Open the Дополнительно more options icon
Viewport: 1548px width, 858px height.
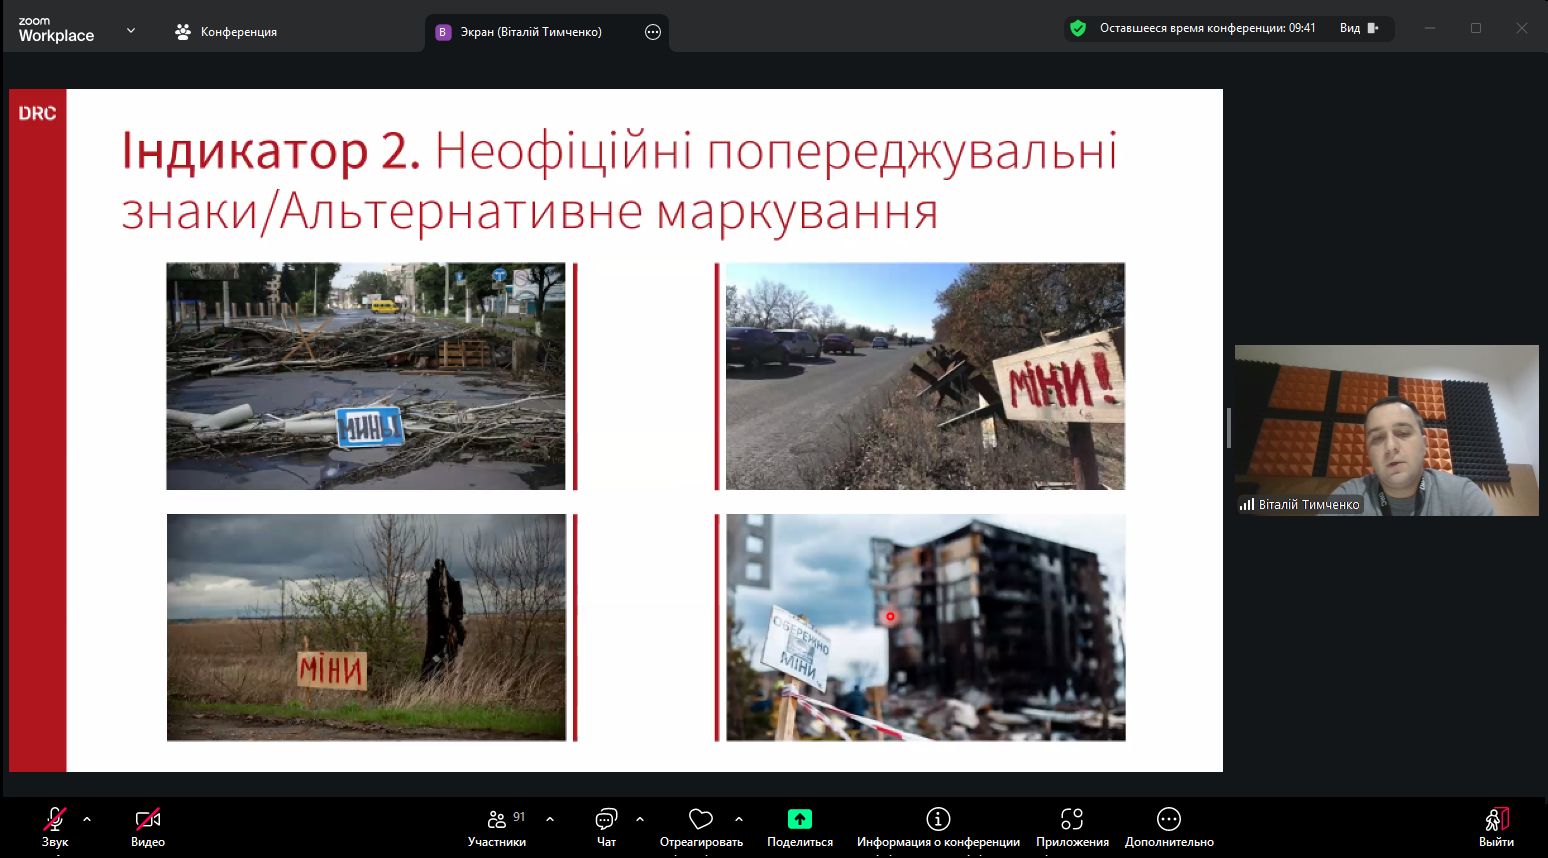tap(1168, 820)
